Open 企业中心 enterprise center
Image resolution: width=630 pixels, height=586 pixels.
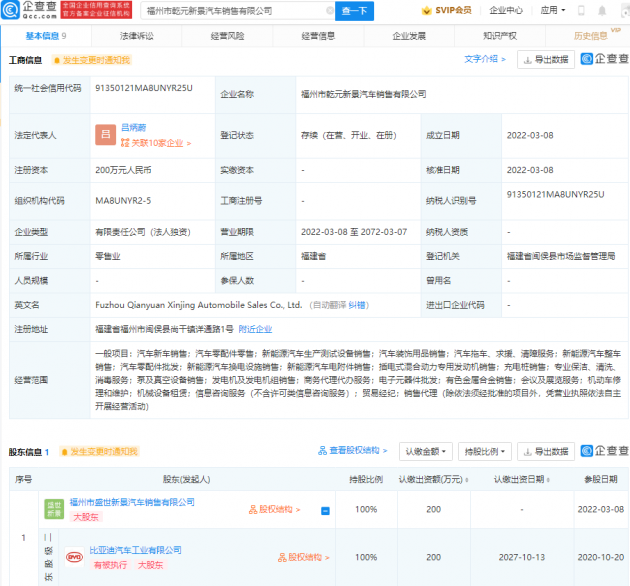tap(506, 10)
